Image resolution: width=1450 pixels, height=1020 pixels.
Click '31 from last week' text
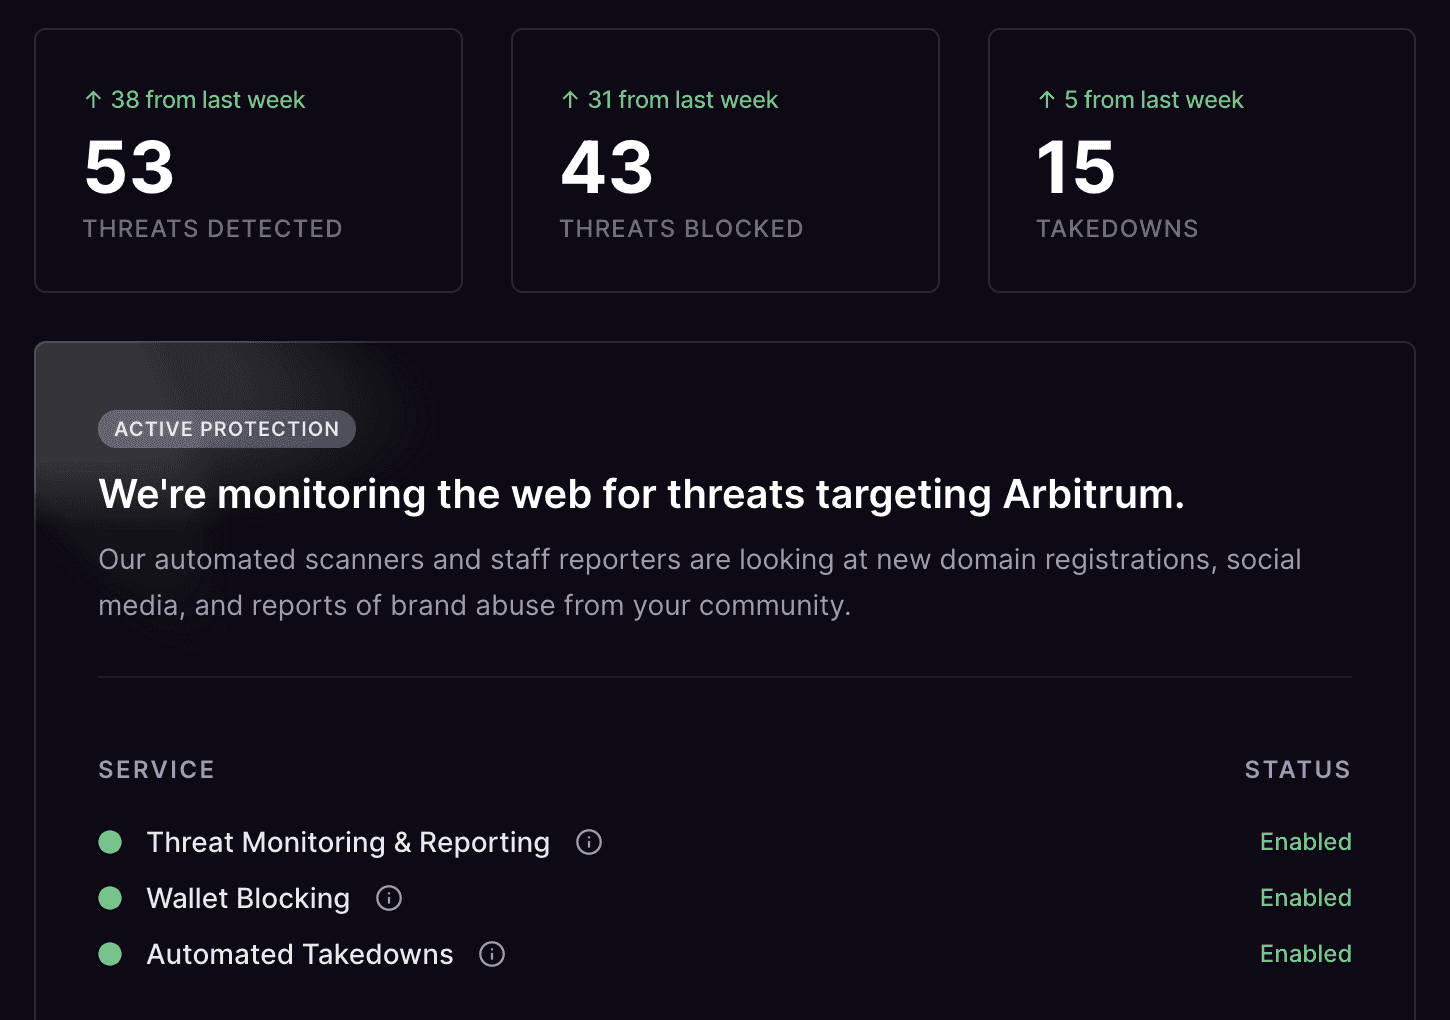[x=683, y=100]
